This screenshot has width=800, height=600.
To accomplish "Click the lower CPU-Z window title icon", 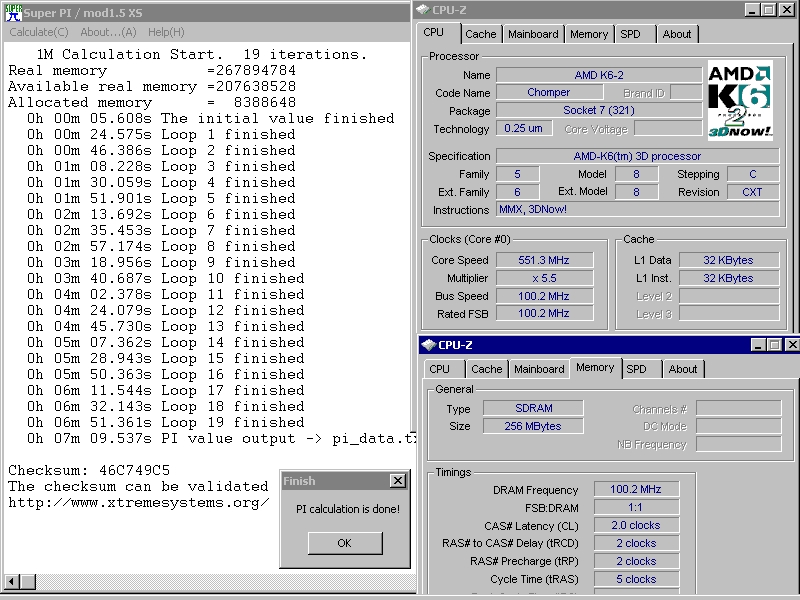I will pyautogui.click(x=428, y=345).
